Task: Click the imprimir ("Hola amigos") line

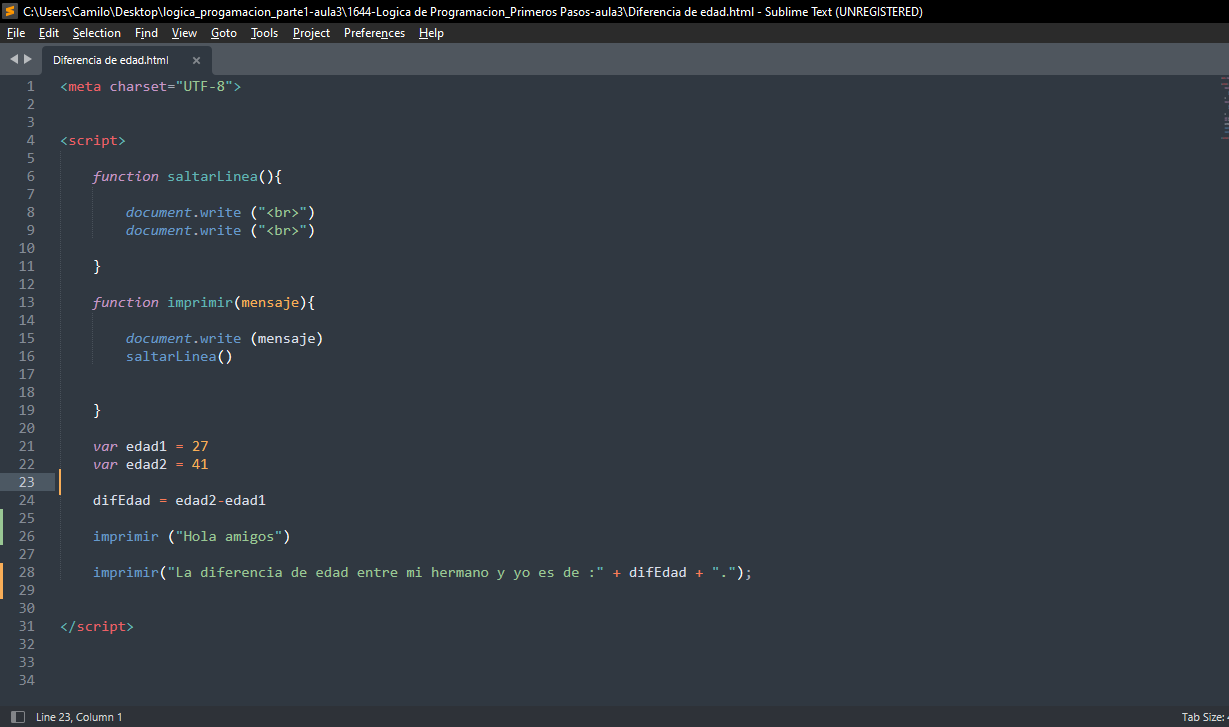Action: tap(192, 536)
